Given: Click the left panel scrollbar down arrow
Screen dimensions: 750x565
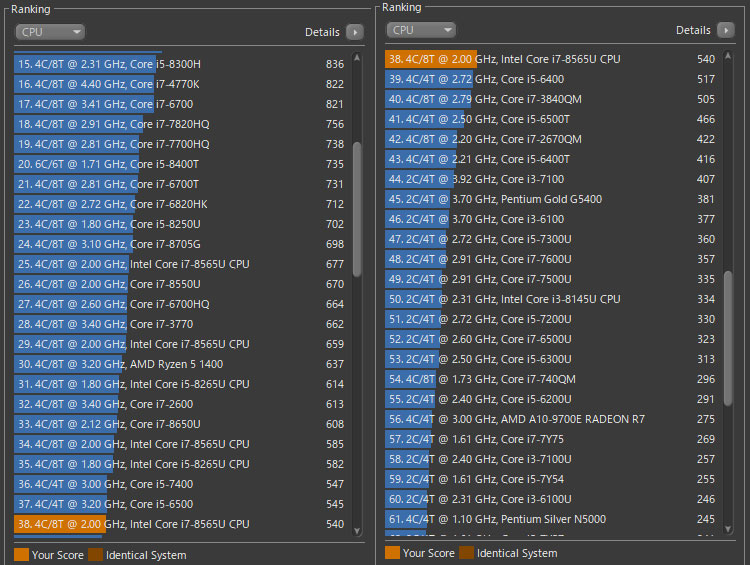Looking at the screenshot, I should click(357, 531).
